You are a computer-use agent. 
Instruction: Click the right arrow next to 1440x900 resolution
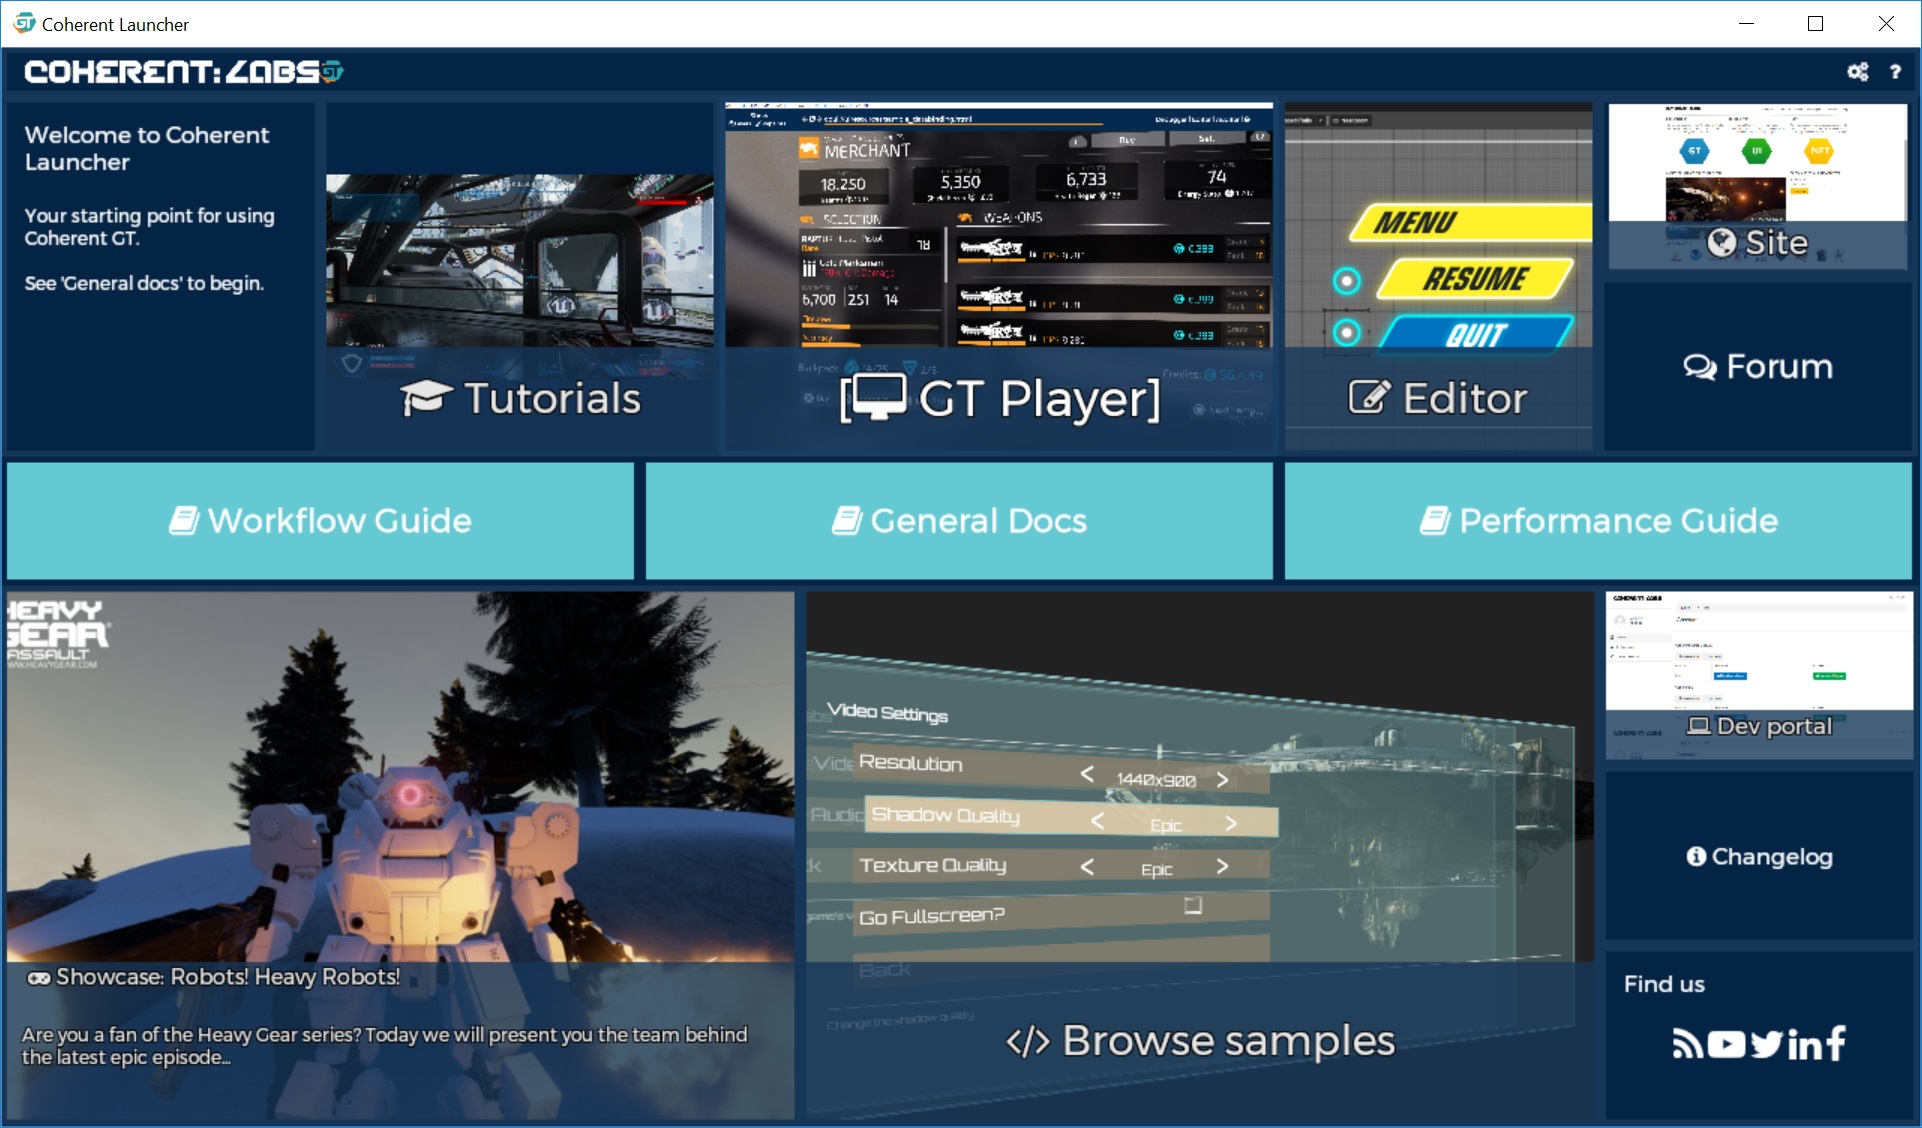coord(1223,779)
